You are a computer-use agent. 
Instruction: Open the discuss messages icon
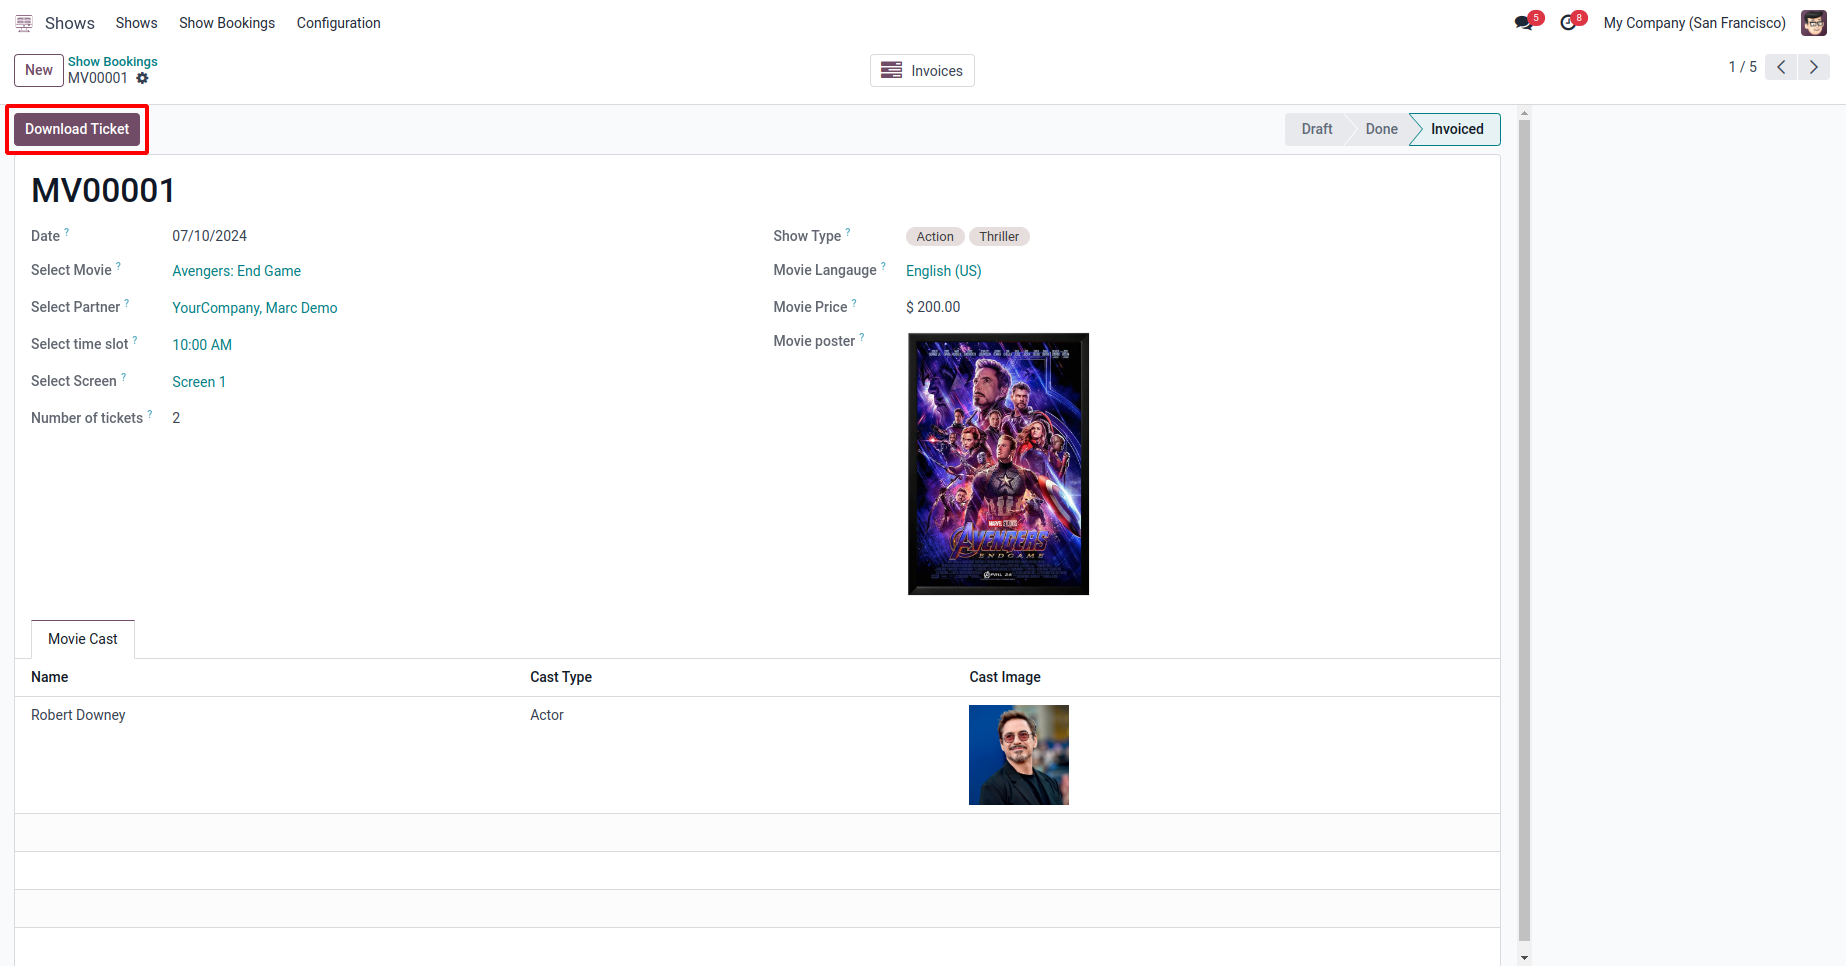point(1524,22)
